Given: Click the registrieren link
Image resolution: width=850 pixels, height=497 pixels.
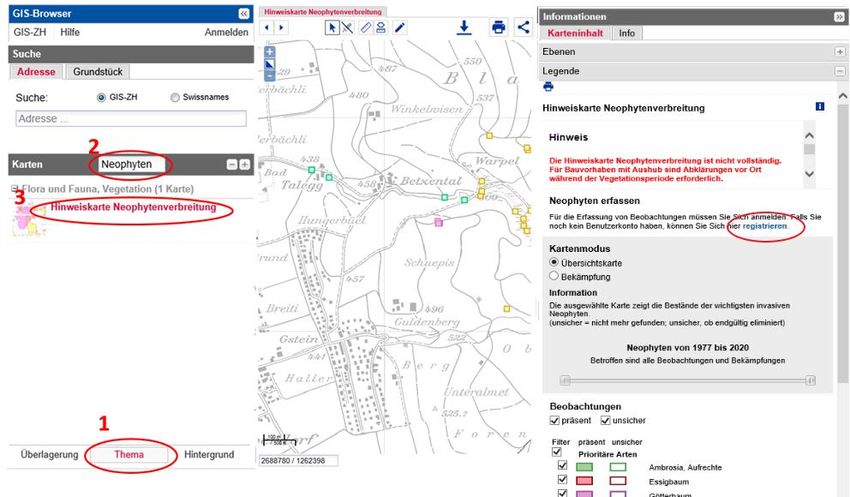Looking at the screenshot, I should (764, 227).
